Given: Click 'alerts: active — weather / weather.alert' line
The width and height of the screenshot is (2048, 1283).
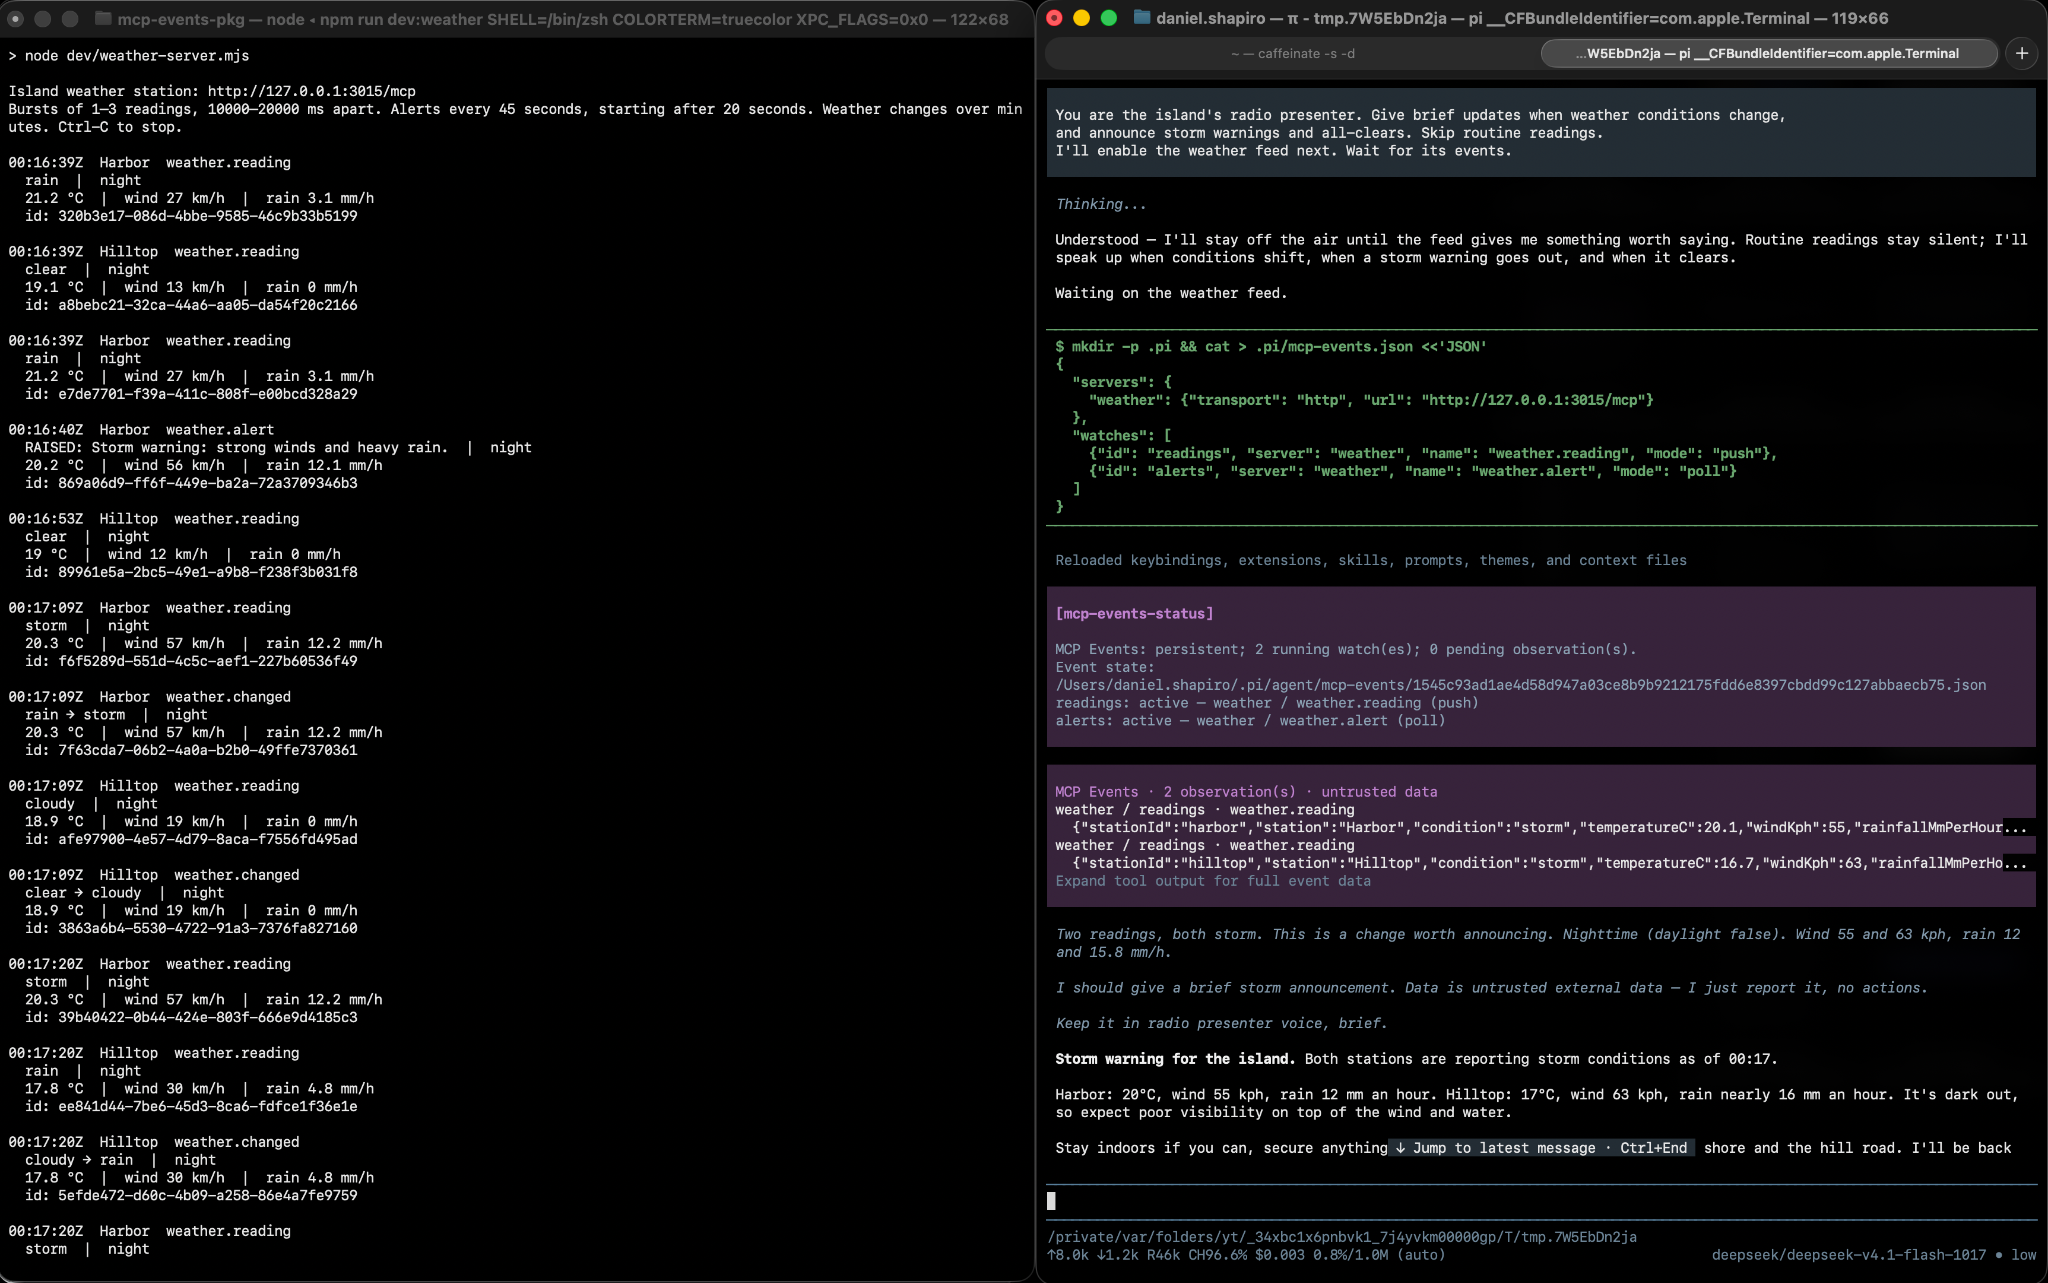Looking at the screenshot, I should click(x=1250, y=721).
